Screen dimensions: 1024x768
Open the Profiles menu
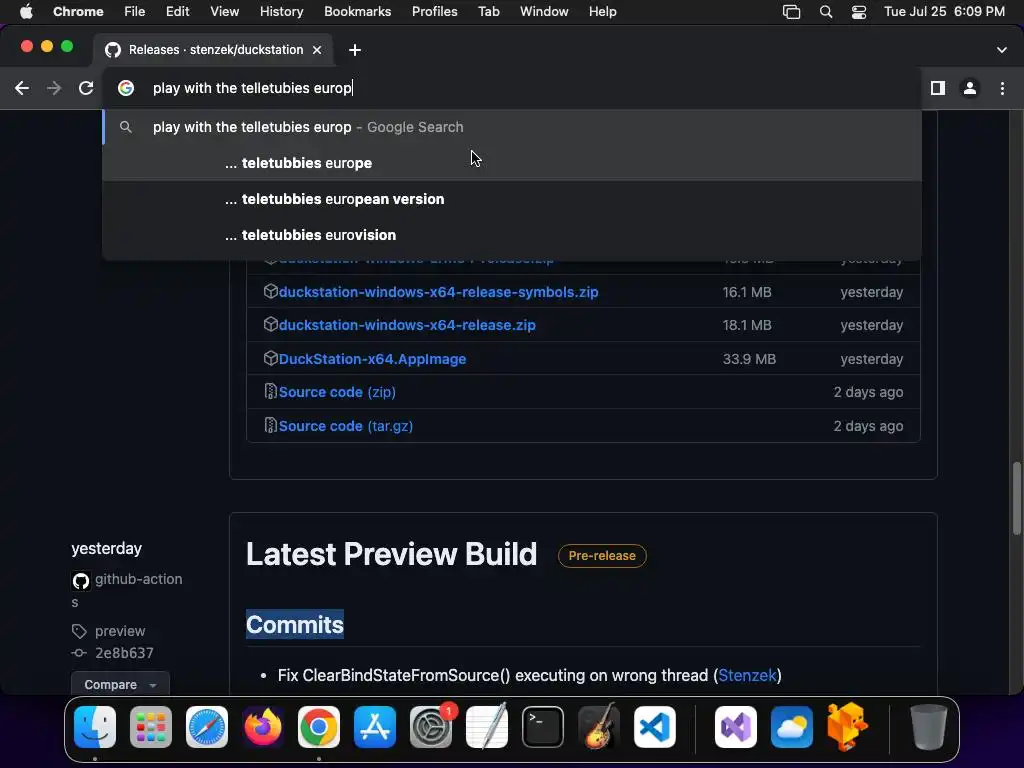click(x=434, y=12)
